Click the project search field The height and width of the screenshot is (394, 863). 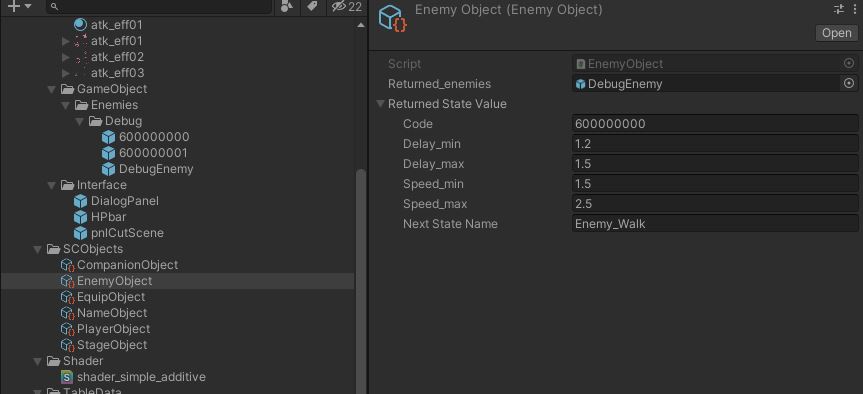tap(159, 7)
